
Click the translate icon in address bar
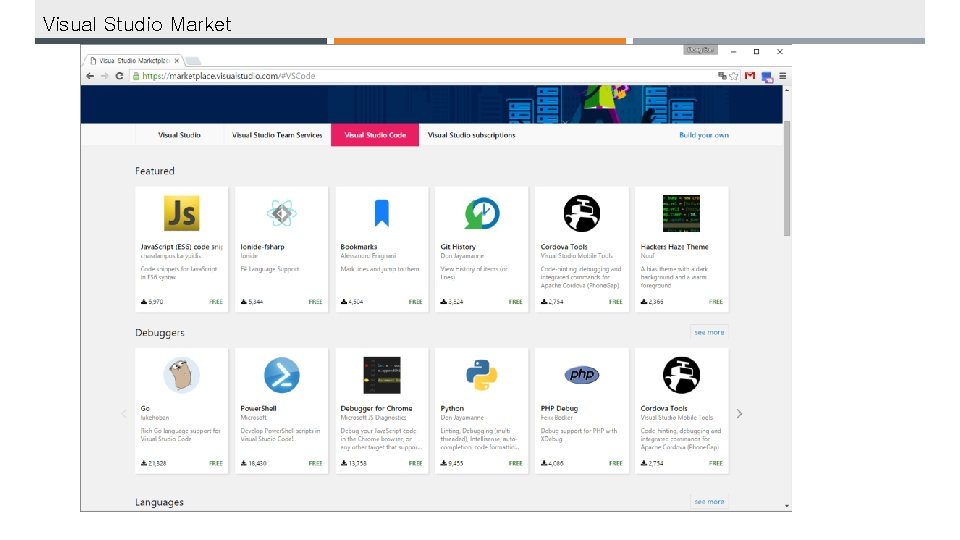(722, 76)
